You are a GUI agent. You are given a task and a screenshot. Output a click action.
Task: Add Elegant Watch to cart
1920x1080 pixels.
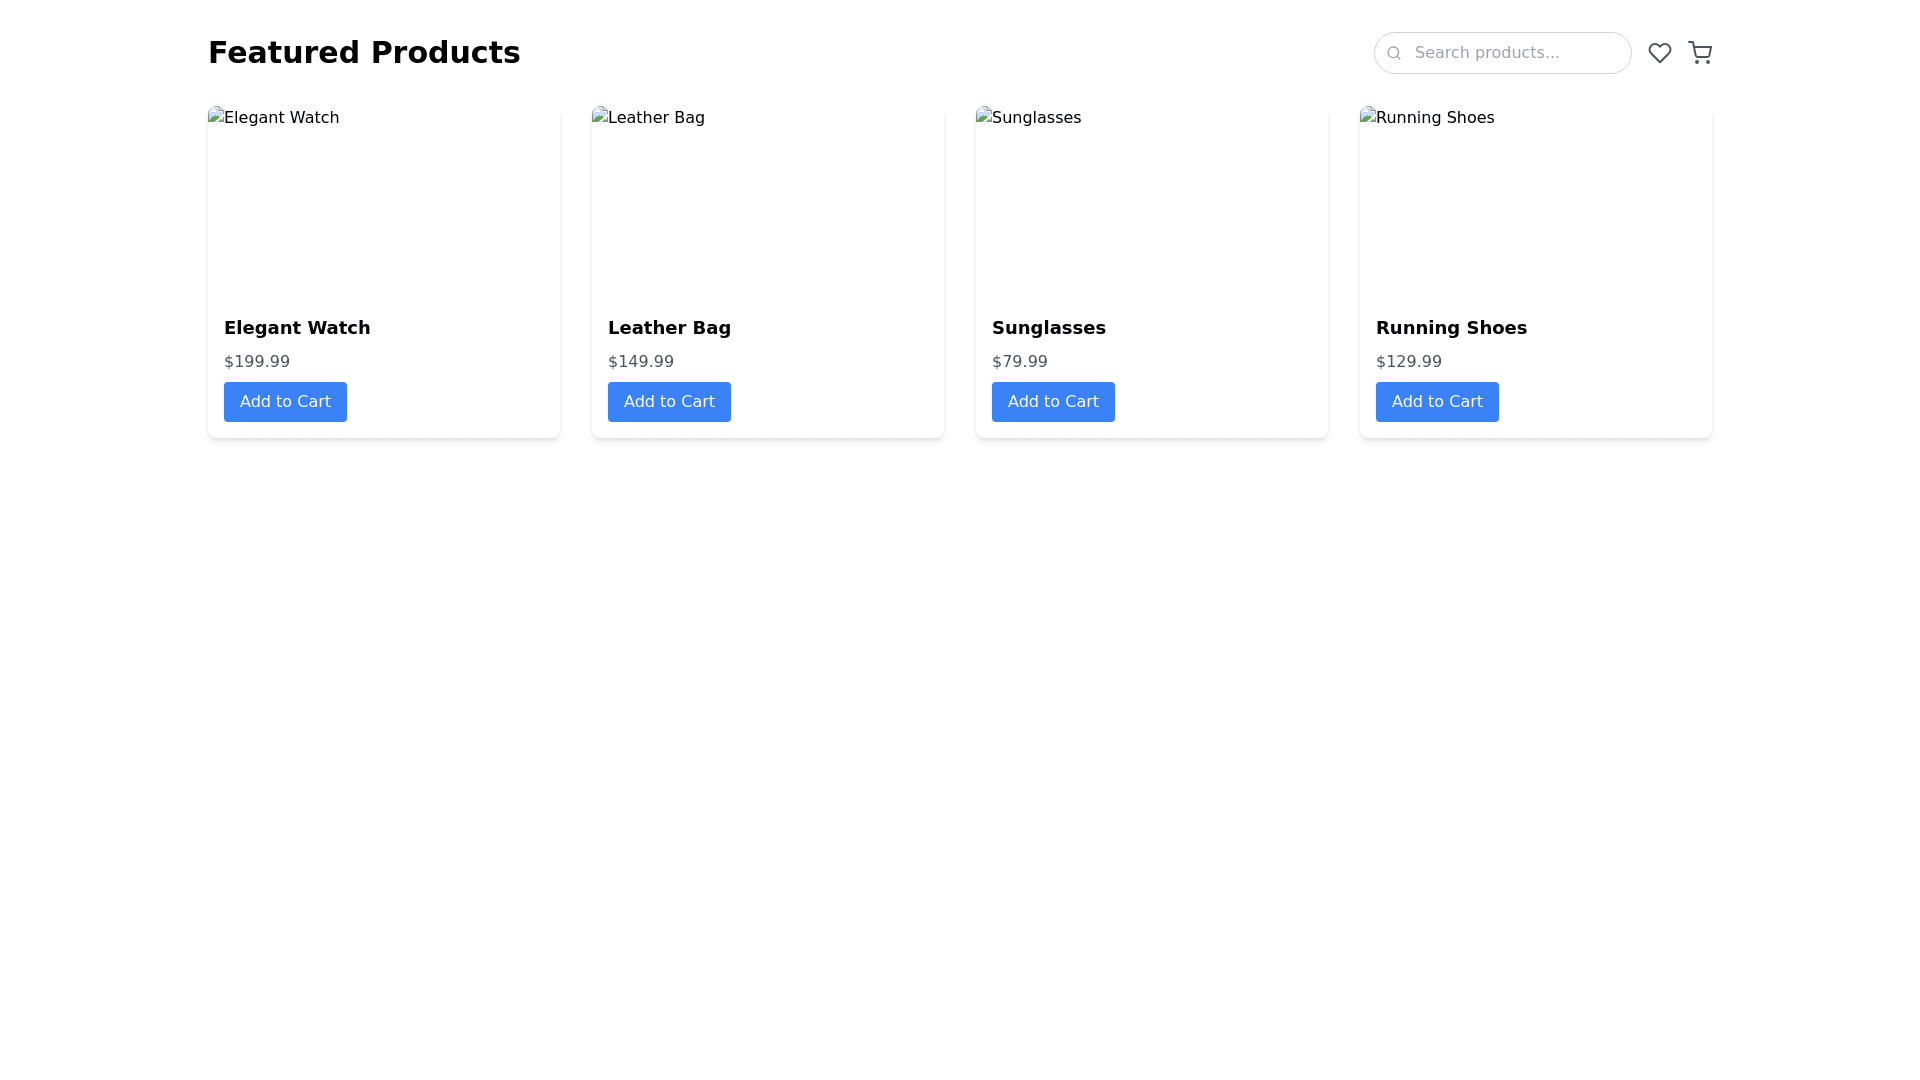[285, 402]
